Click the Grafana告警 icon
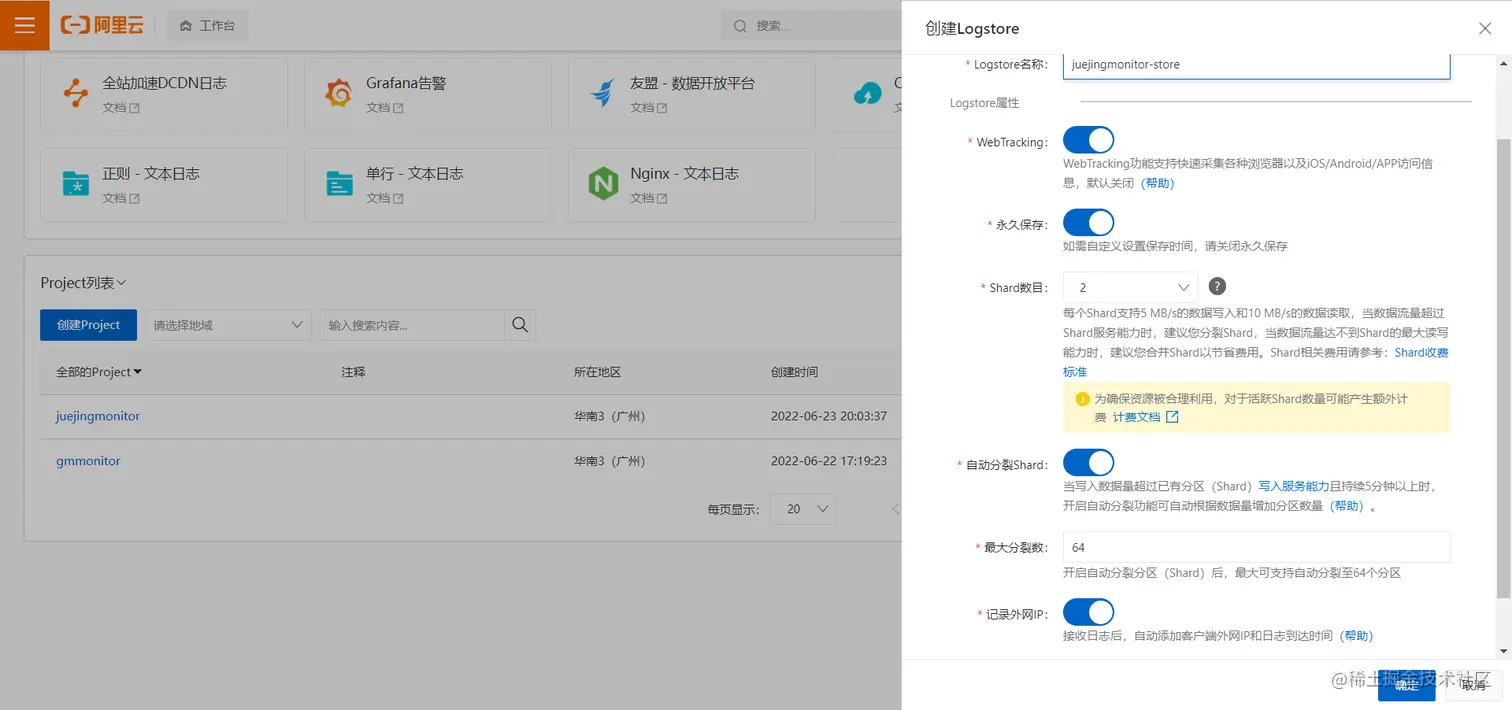The width and height of the screenshot is (1512, 710). (339, 94)
